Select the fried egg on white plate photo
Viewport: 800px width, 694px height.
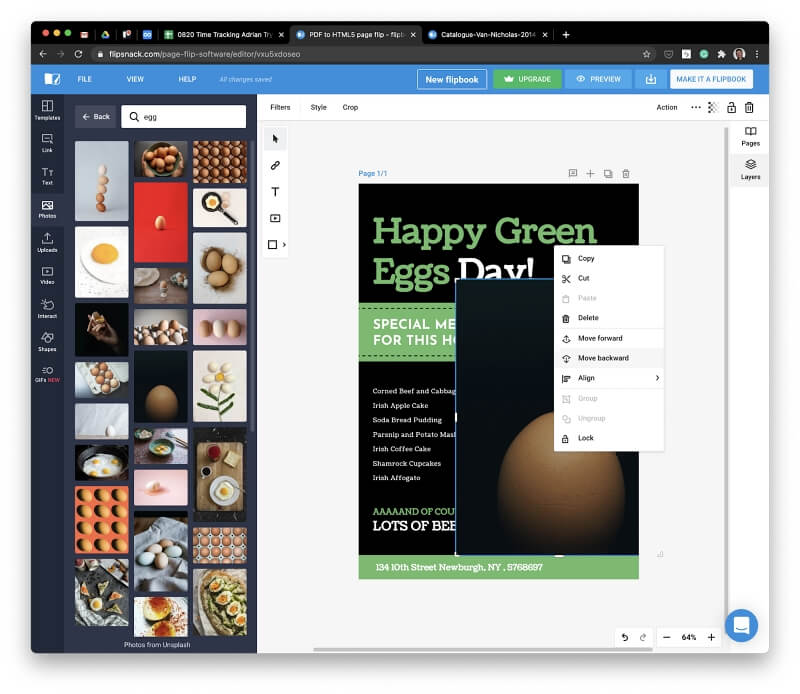click(102, 262)
